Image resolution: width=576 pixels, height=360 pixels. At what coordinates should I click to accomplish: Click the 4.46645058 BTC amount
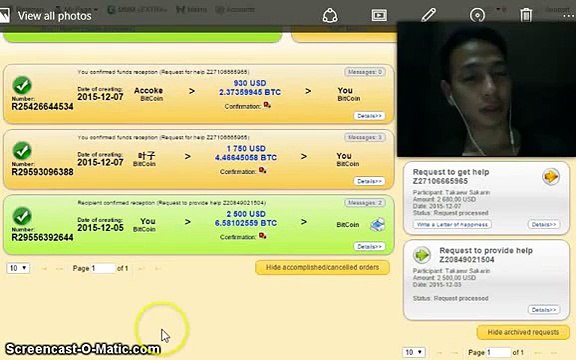point(246,158)
